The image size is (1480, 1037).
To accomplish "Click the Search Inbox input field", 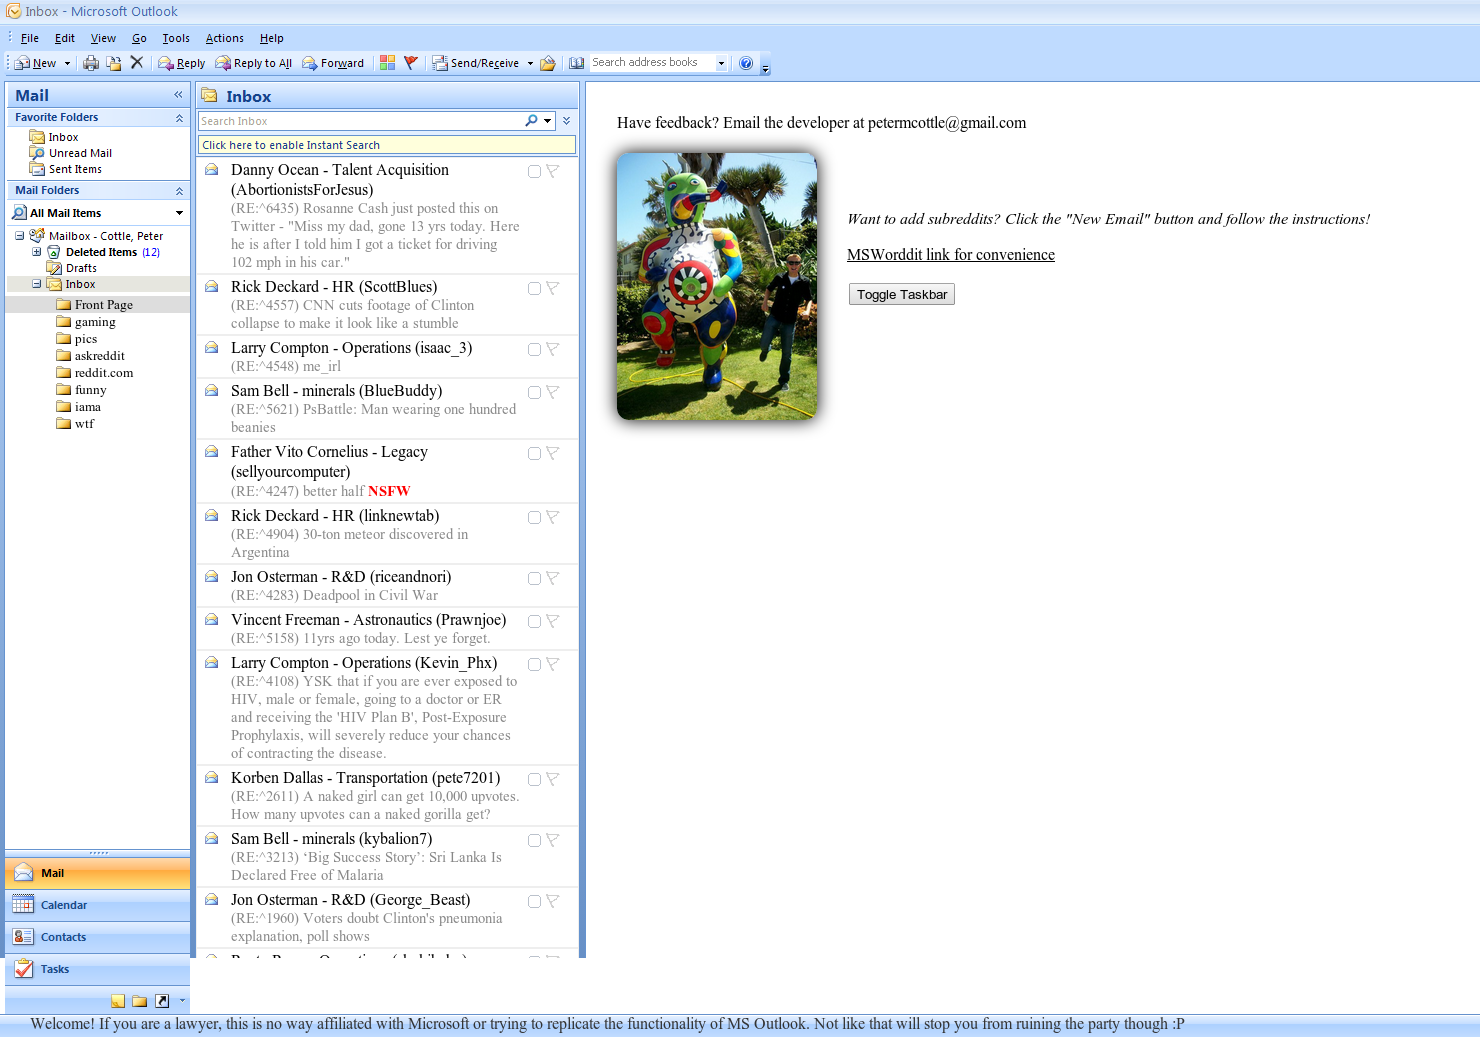I will point(360,121).
